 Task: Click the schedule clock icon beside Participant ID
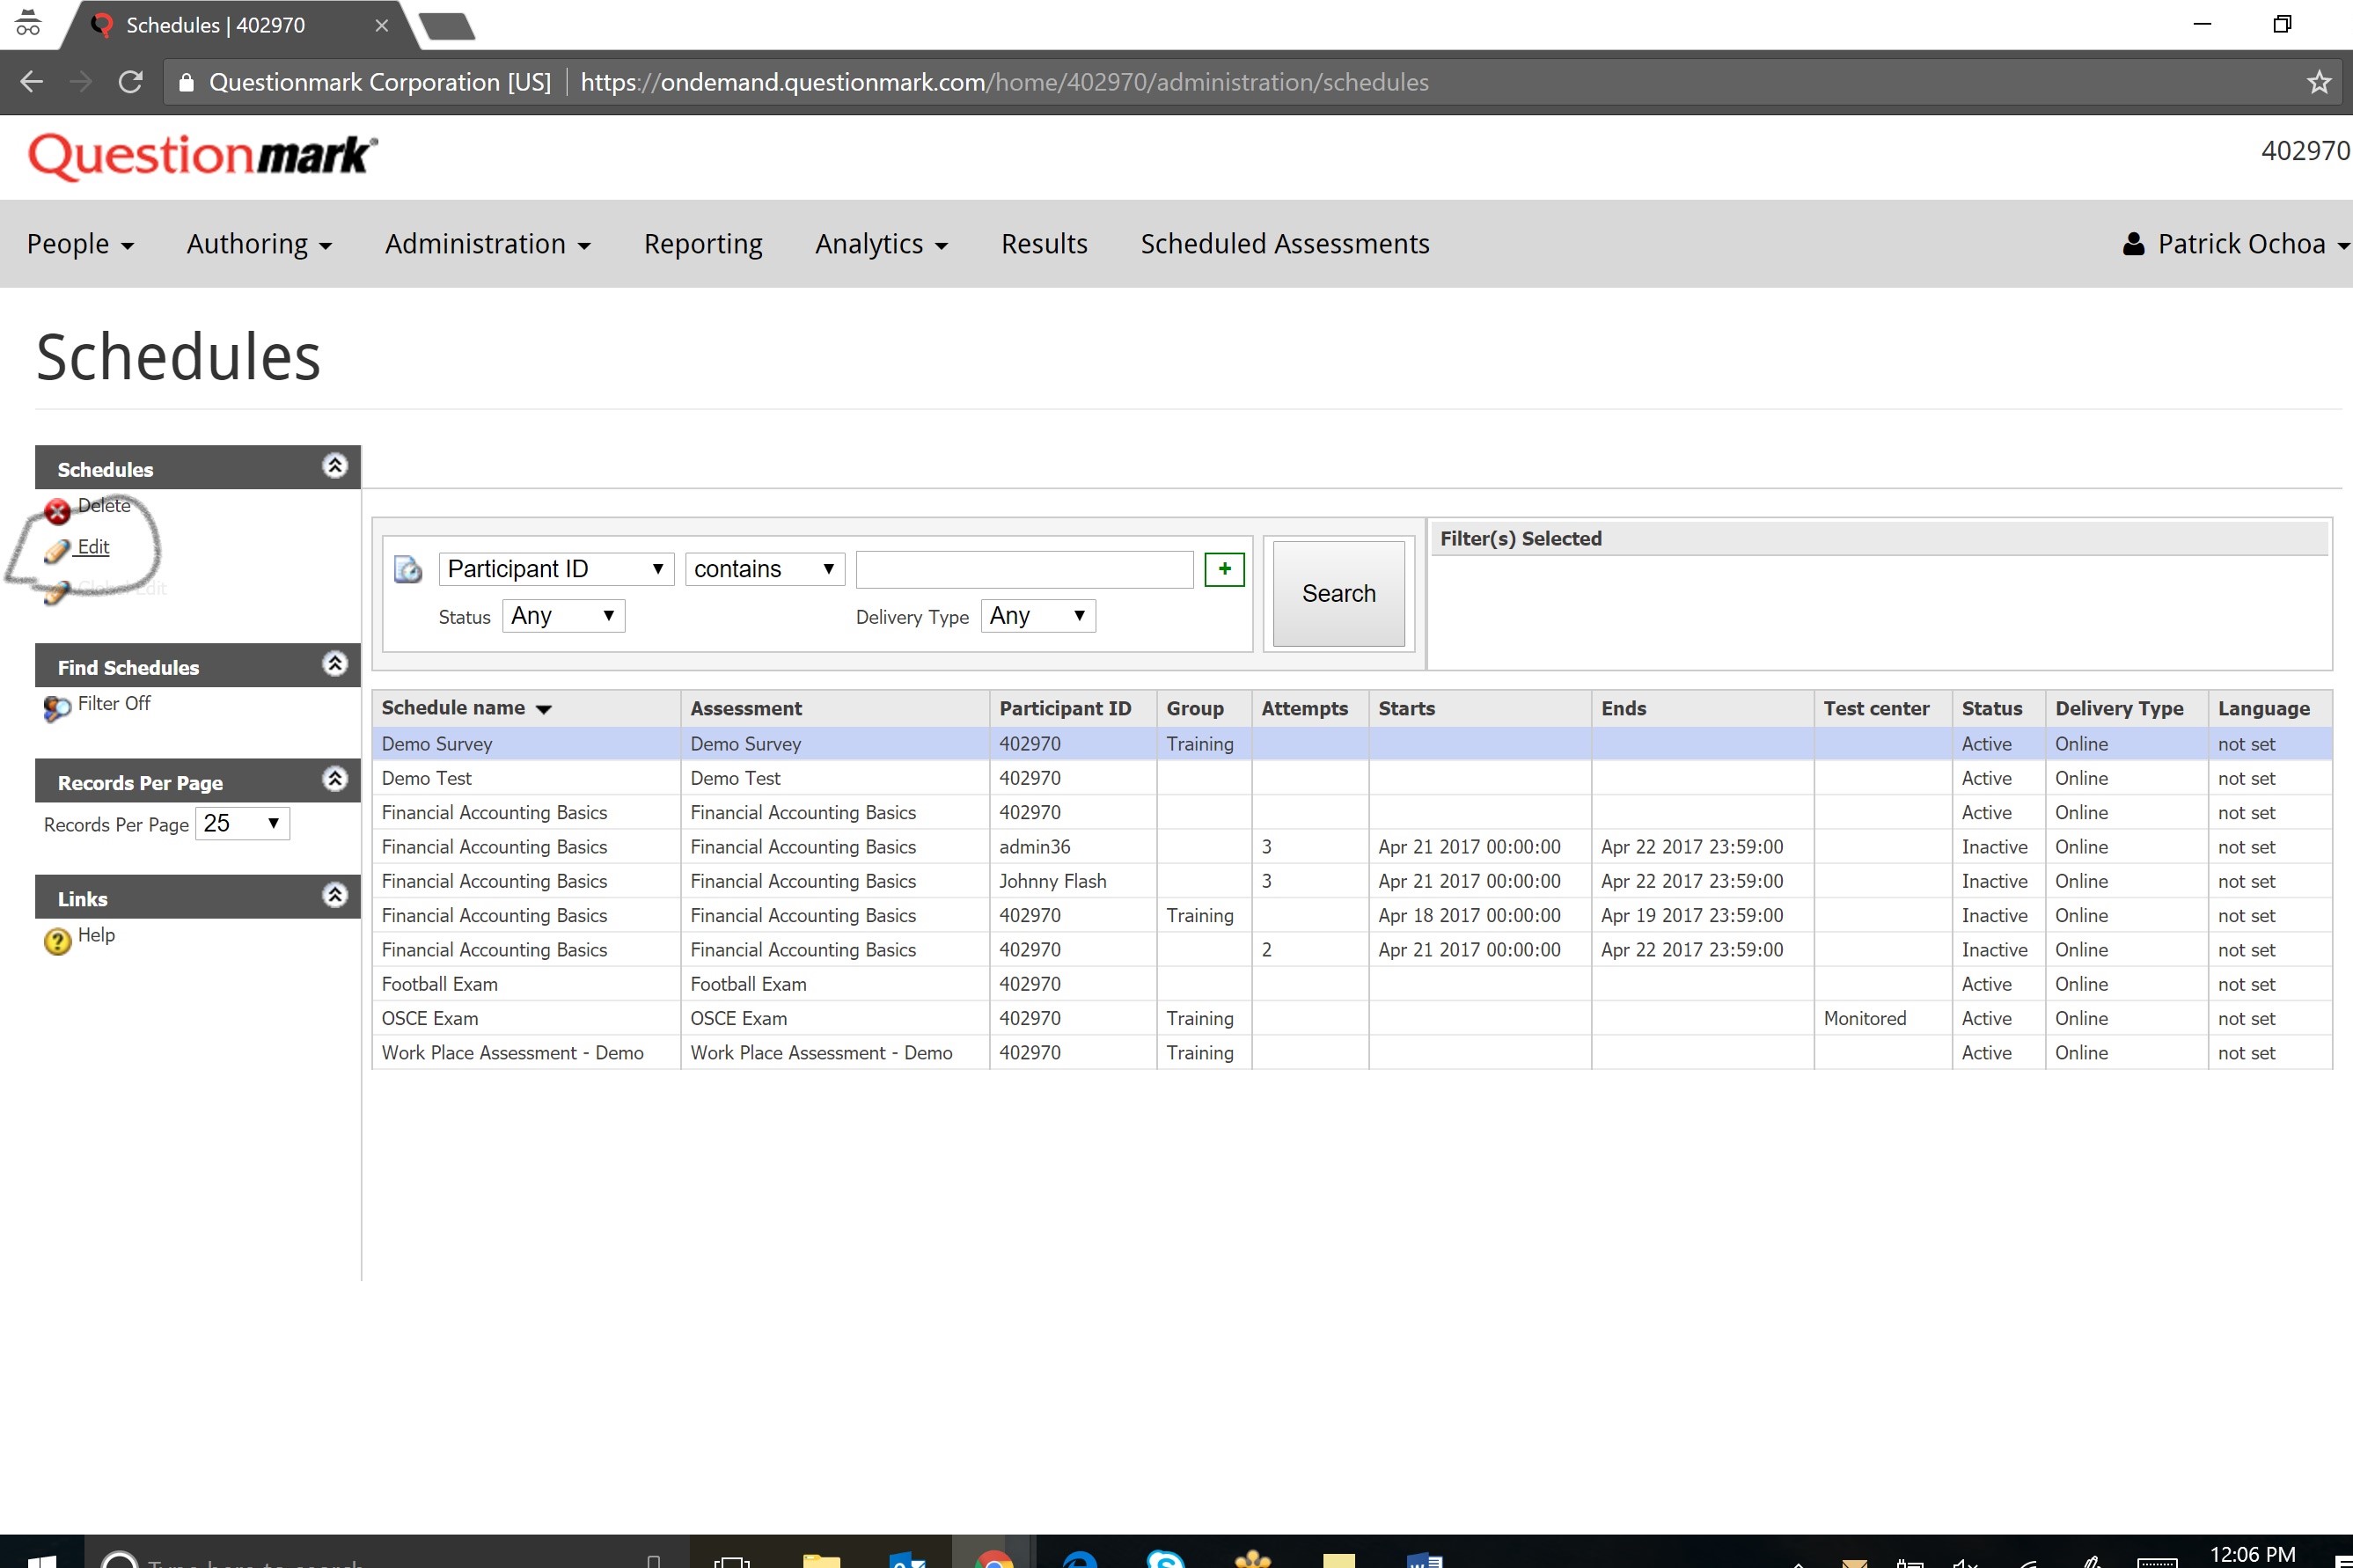408,569
